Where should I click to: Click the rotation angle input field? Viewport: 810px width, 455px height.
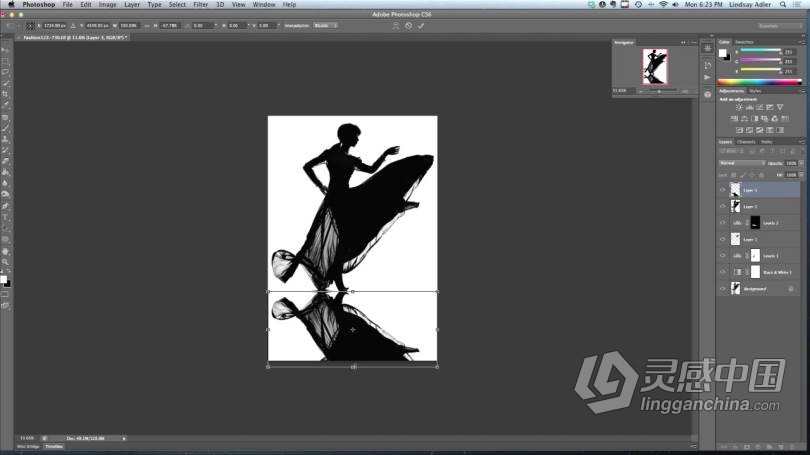tap(202, 25)
